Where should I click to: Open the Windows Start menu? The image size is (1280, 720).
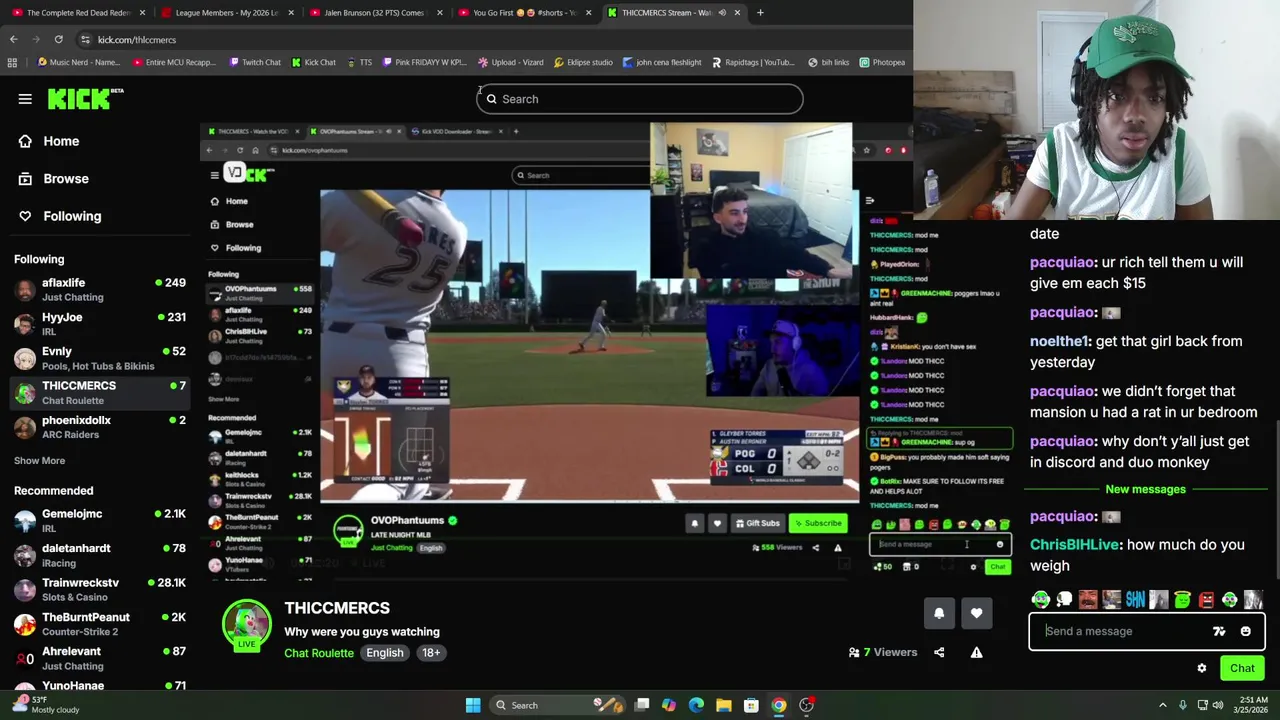473,705
